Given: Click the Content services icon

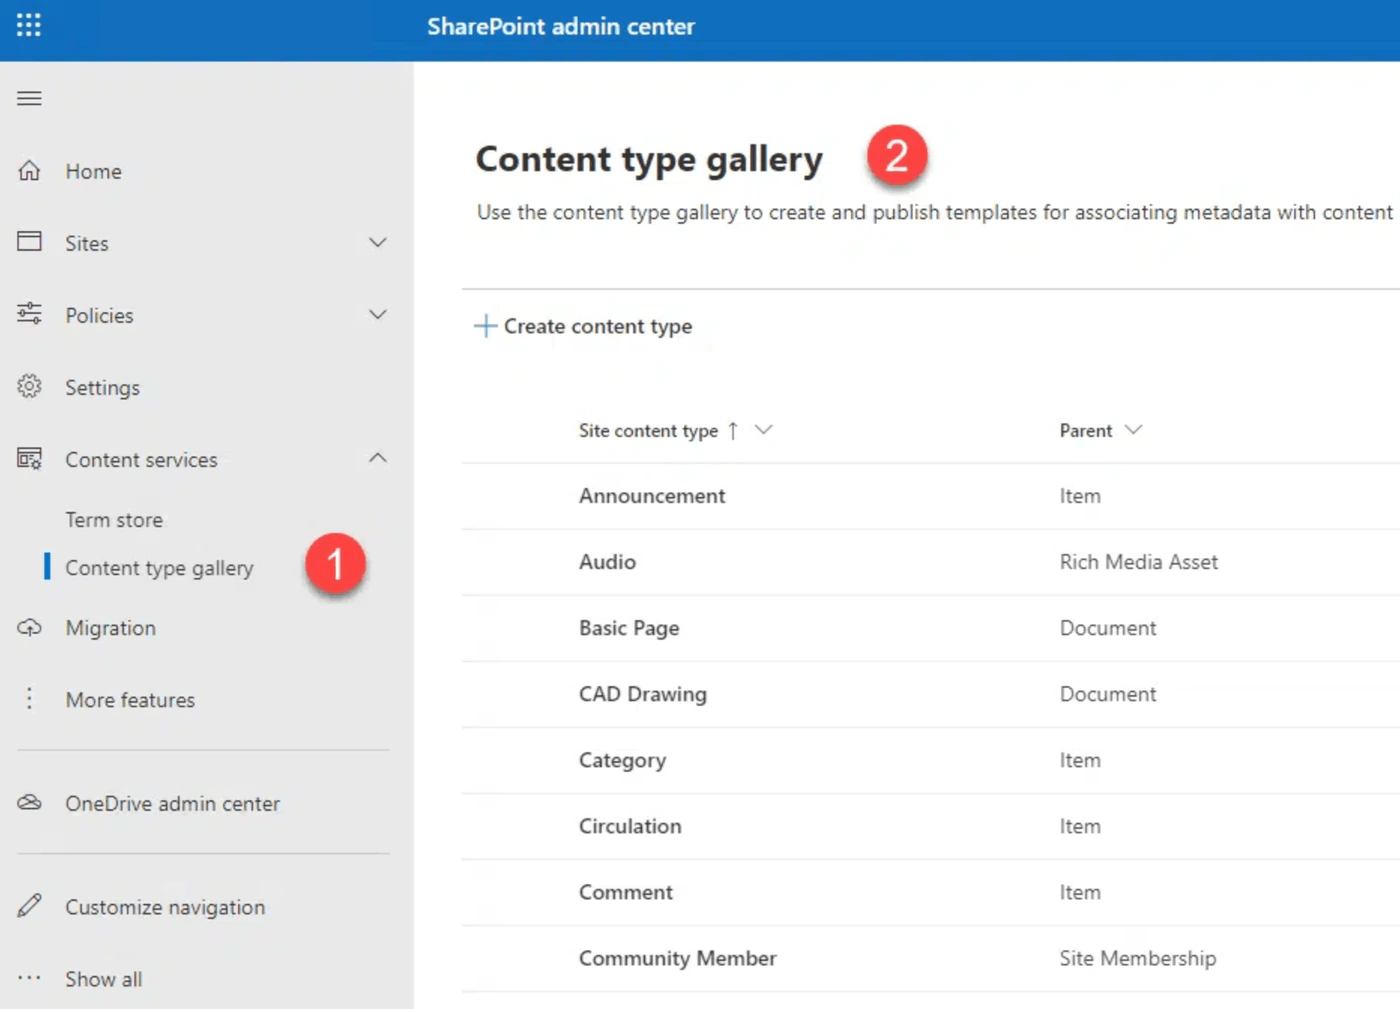Looking at the screenshot, I should (29, 459).
